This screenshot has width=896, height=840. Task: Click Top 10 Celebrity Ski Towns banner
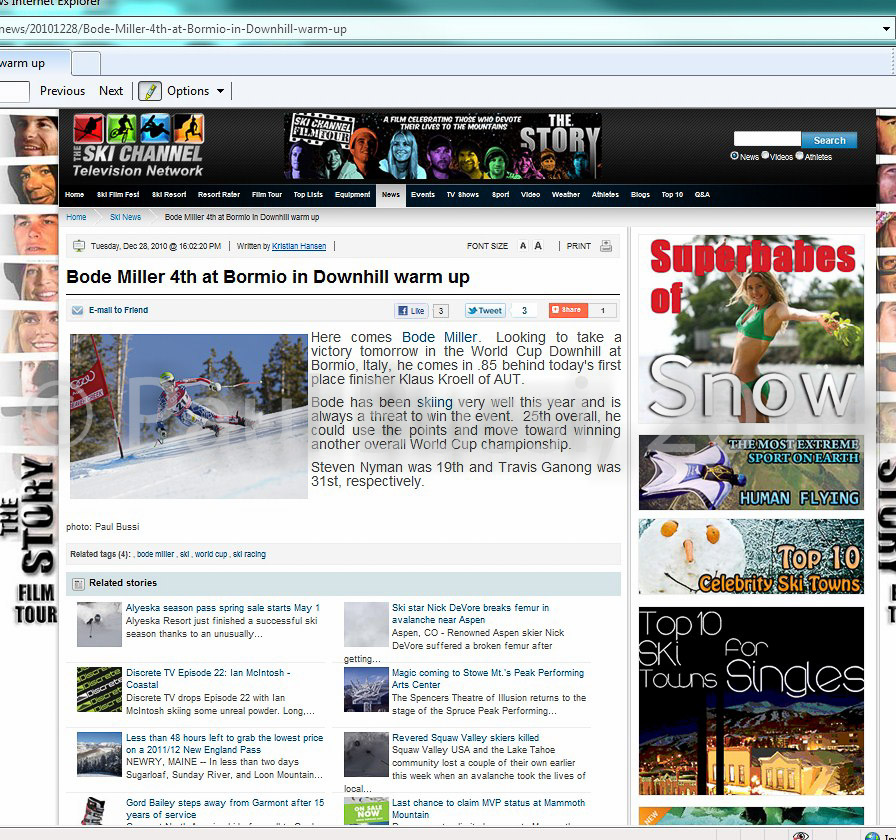pos(751,557)
